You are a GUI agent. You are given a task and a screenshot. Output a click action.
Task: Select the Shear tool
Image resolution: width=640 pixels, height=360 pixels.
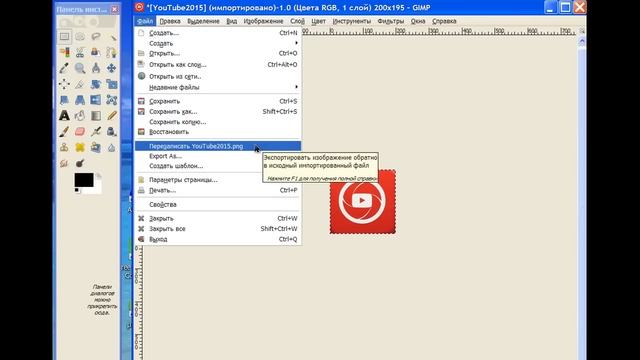click(x=64, y=100)
